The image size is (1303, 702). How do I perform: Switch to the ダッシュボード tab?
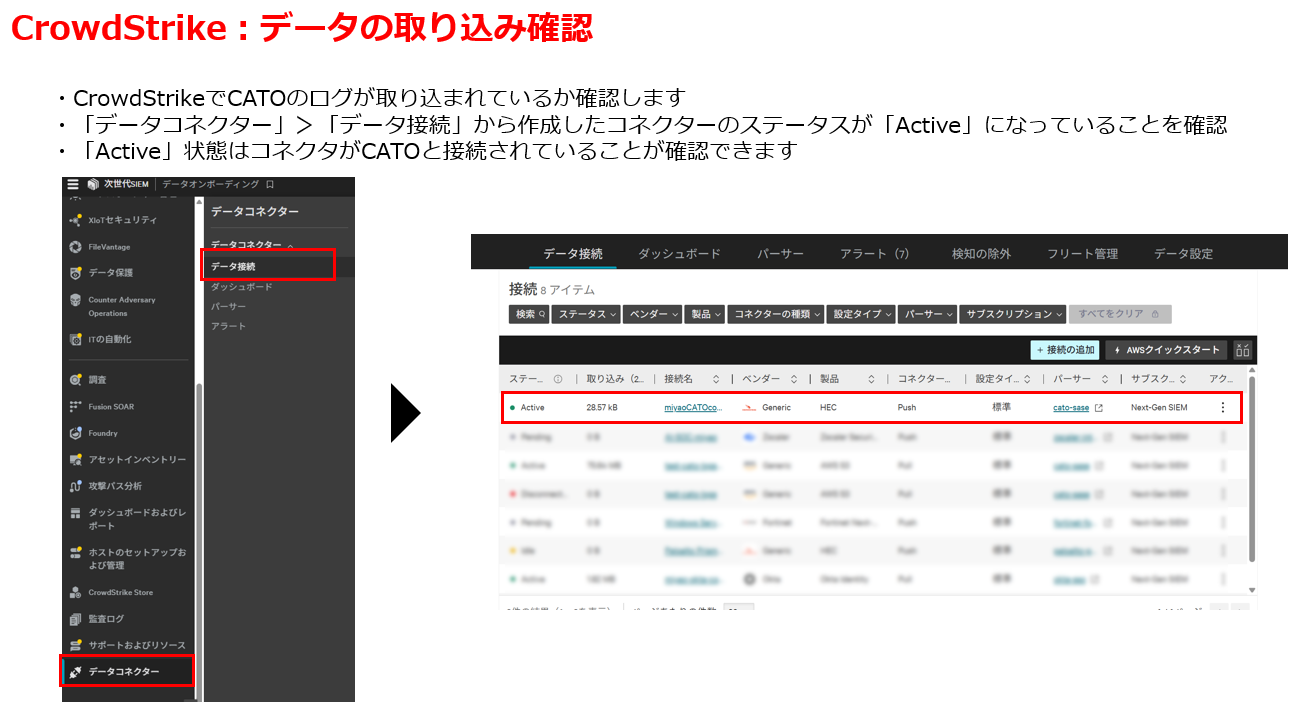(x=679, y=254)
